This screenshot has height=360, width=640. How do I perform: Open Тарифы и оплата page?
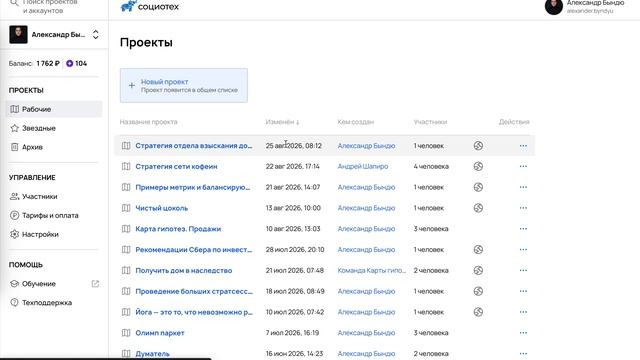coord(54,215)
